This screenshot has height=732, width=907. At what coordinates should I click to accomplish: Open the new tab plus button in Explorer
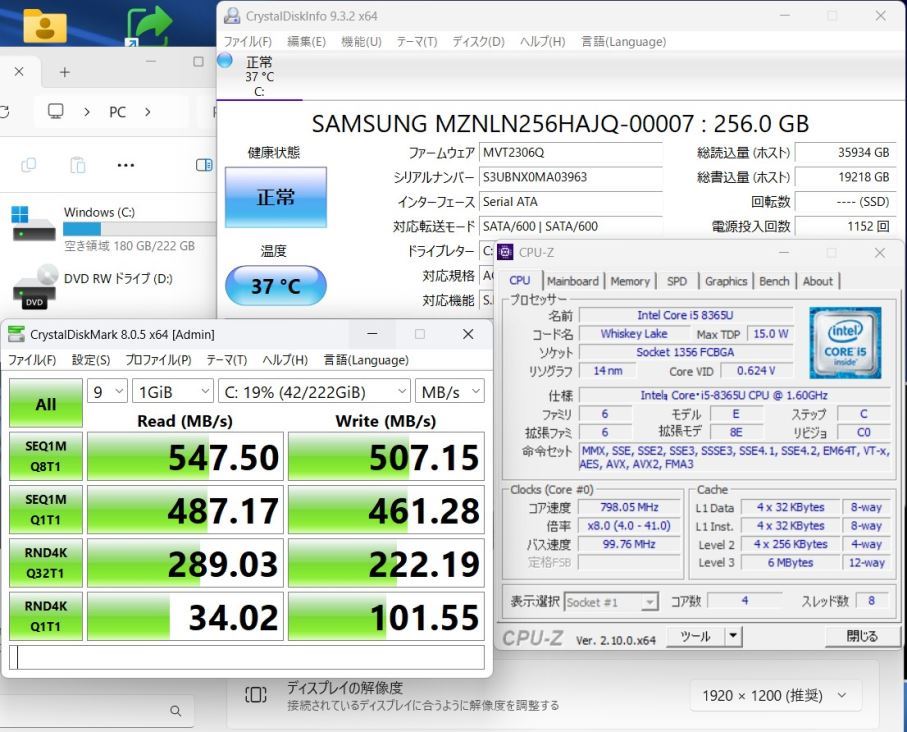click(65, 72)
